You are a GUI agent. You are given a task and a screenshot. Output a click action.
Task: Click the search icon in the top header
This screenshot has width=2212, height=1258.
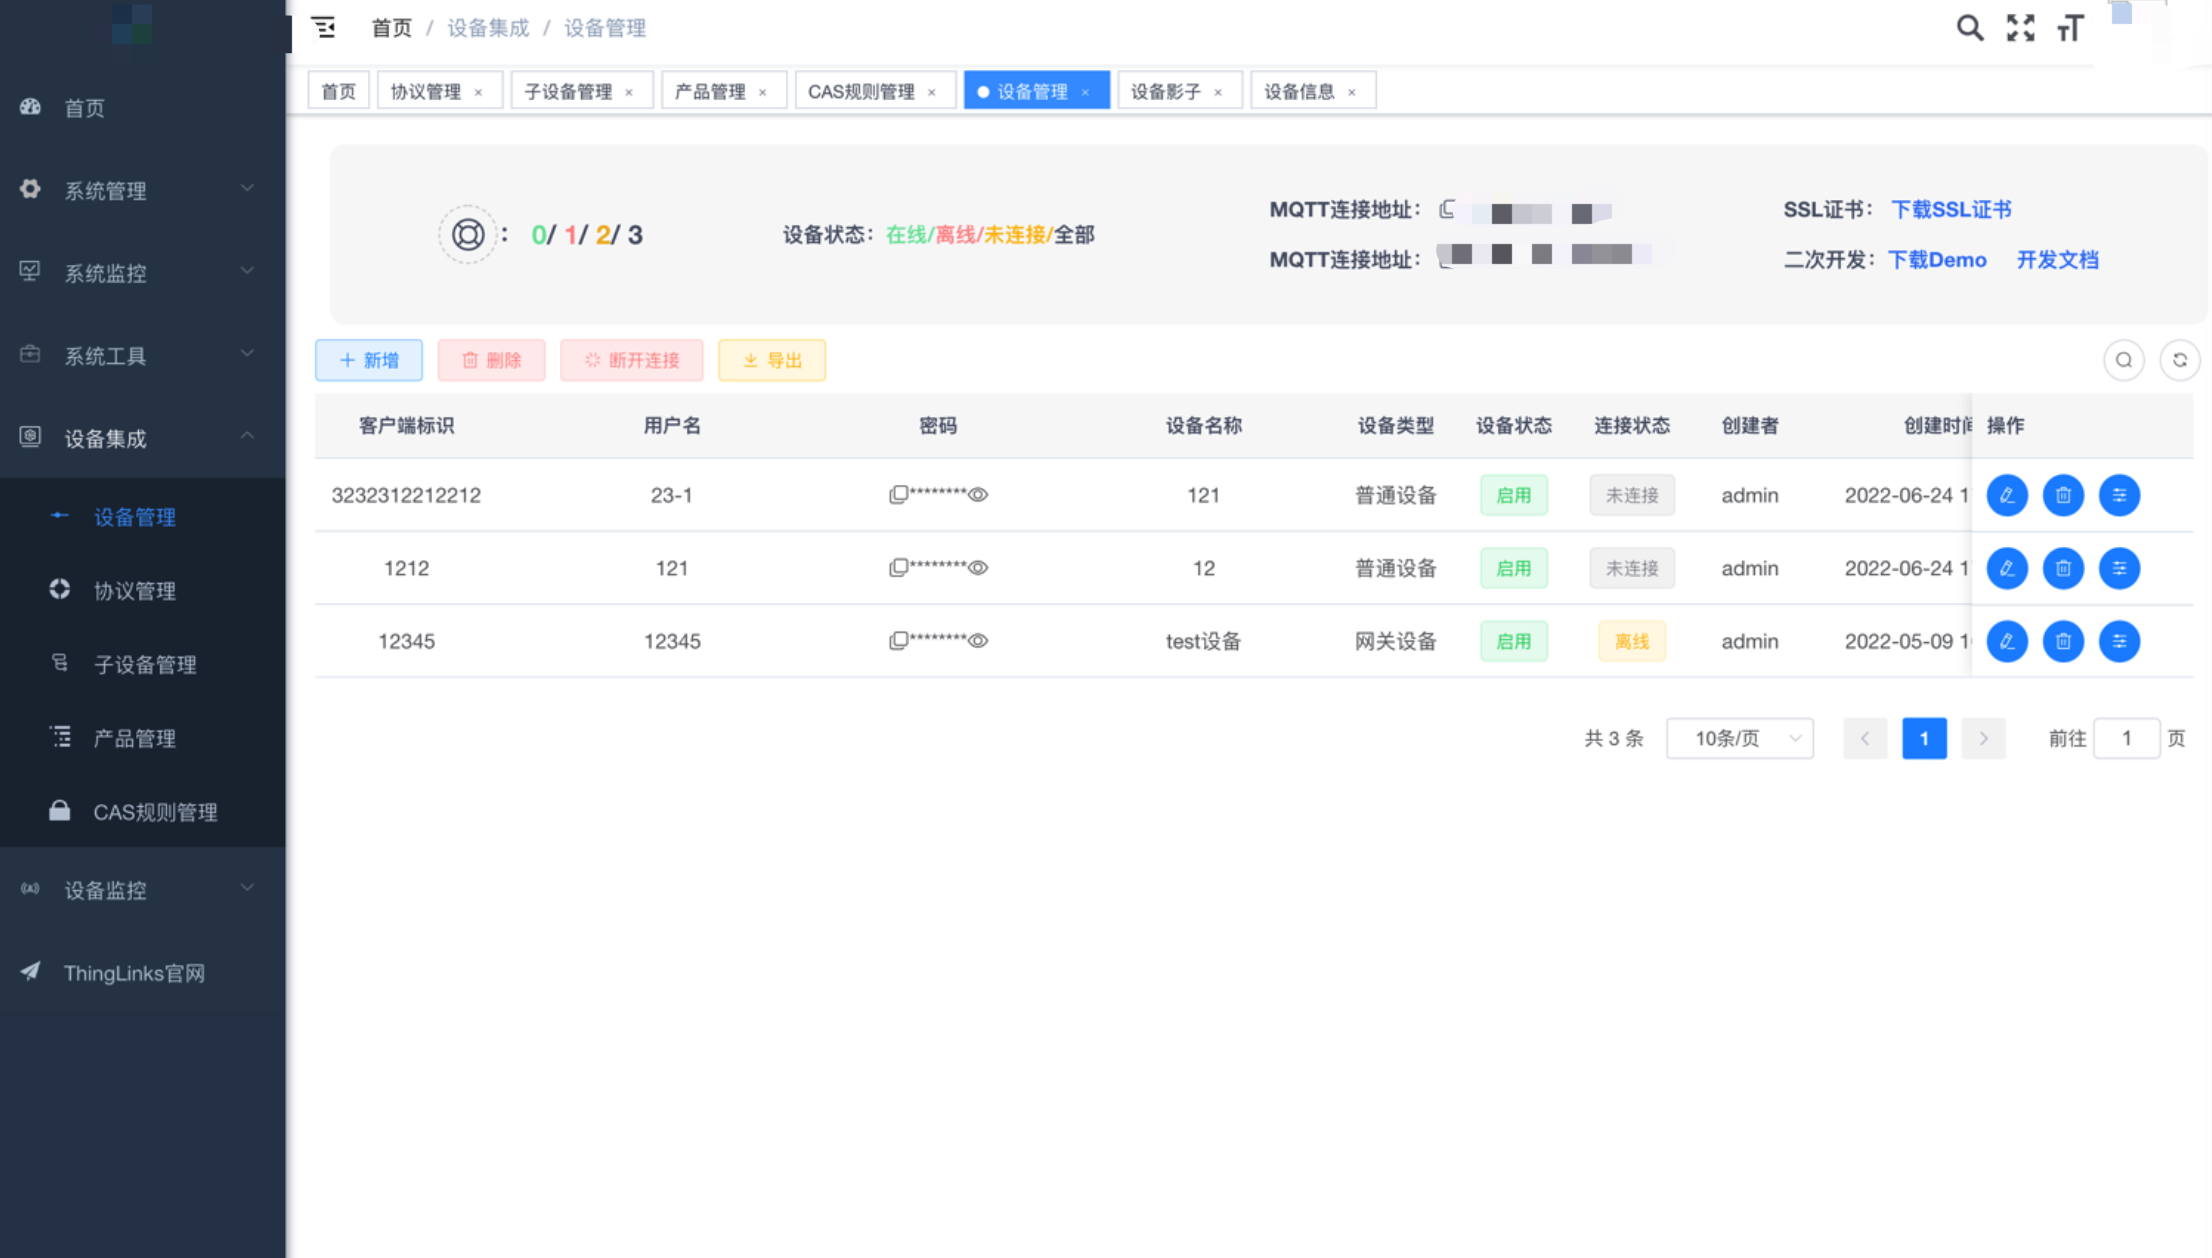point(1969,28)
